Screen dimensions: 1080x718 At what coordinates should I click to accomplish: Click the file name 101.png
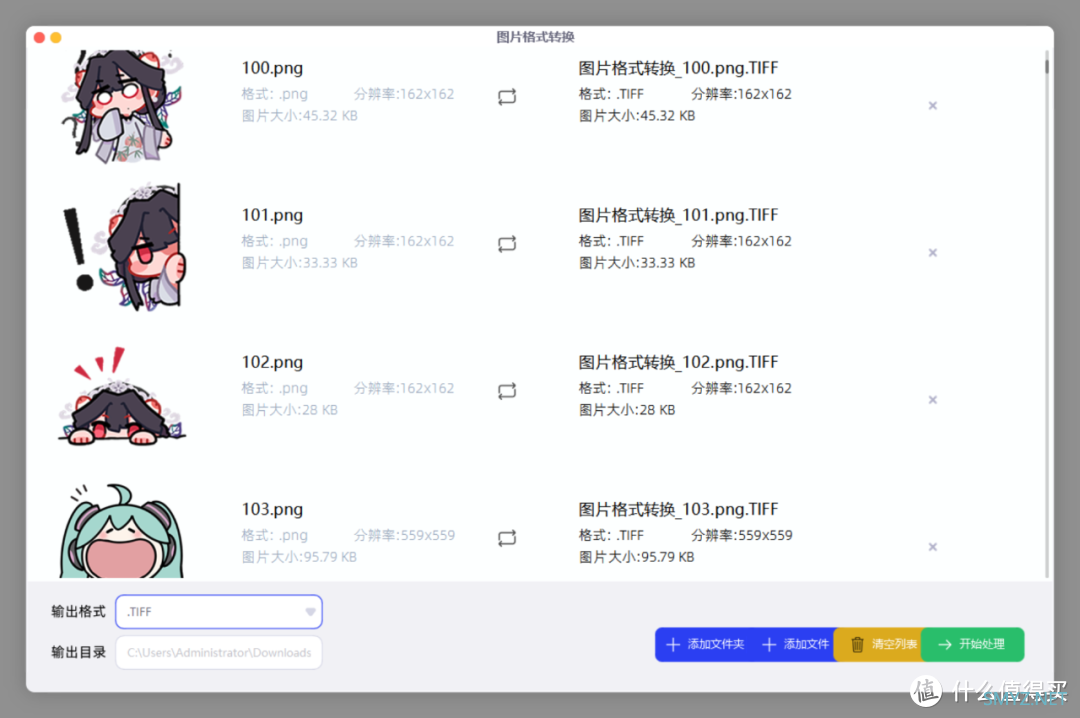pos(272,216)
